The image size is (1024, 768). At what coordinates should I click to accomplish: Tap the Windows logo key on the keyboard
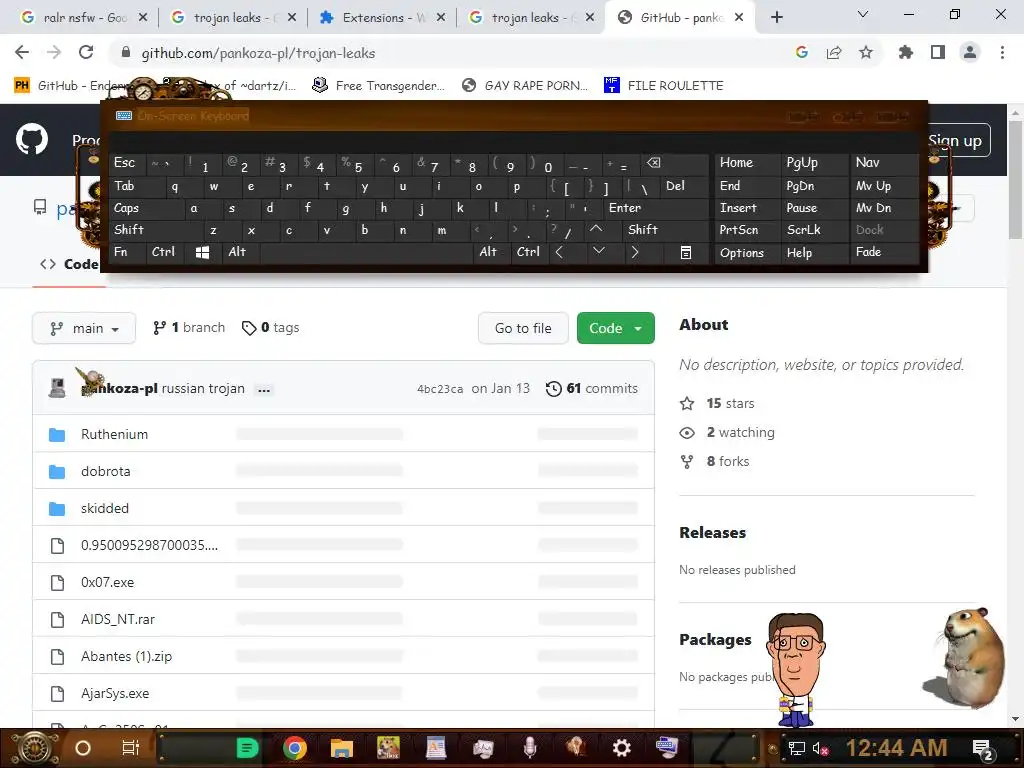pyautogui.click(x=202, y=252)
